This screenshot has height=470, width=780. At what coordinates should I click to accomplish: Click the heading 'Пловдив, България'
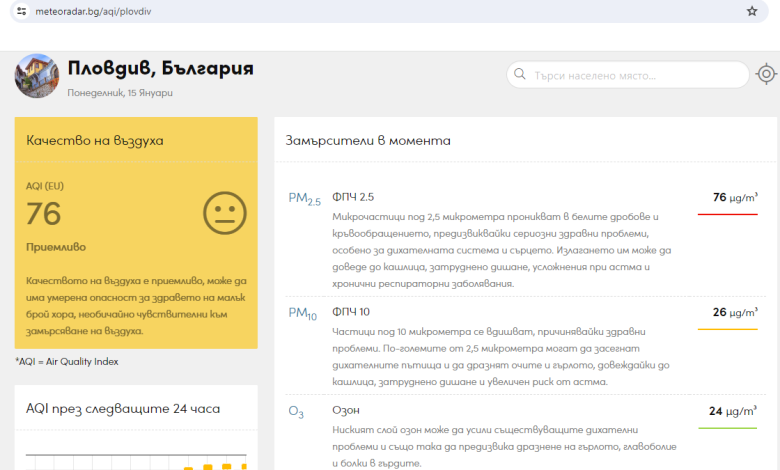[161, 68]
